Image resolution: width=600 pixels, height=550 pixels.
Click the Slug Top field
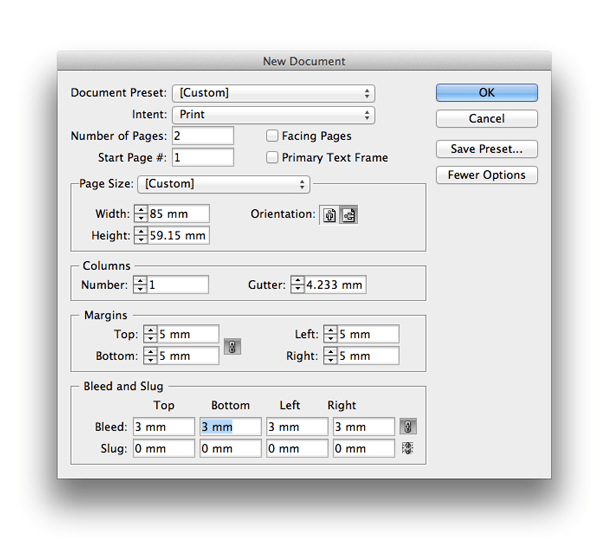point(164,448)
